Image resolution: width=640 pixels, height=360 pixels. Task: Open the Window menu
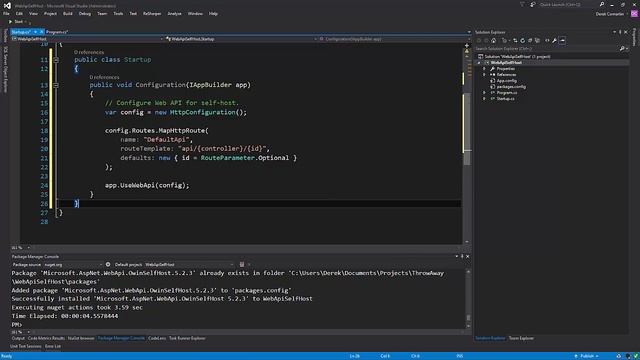pos(195,13)
